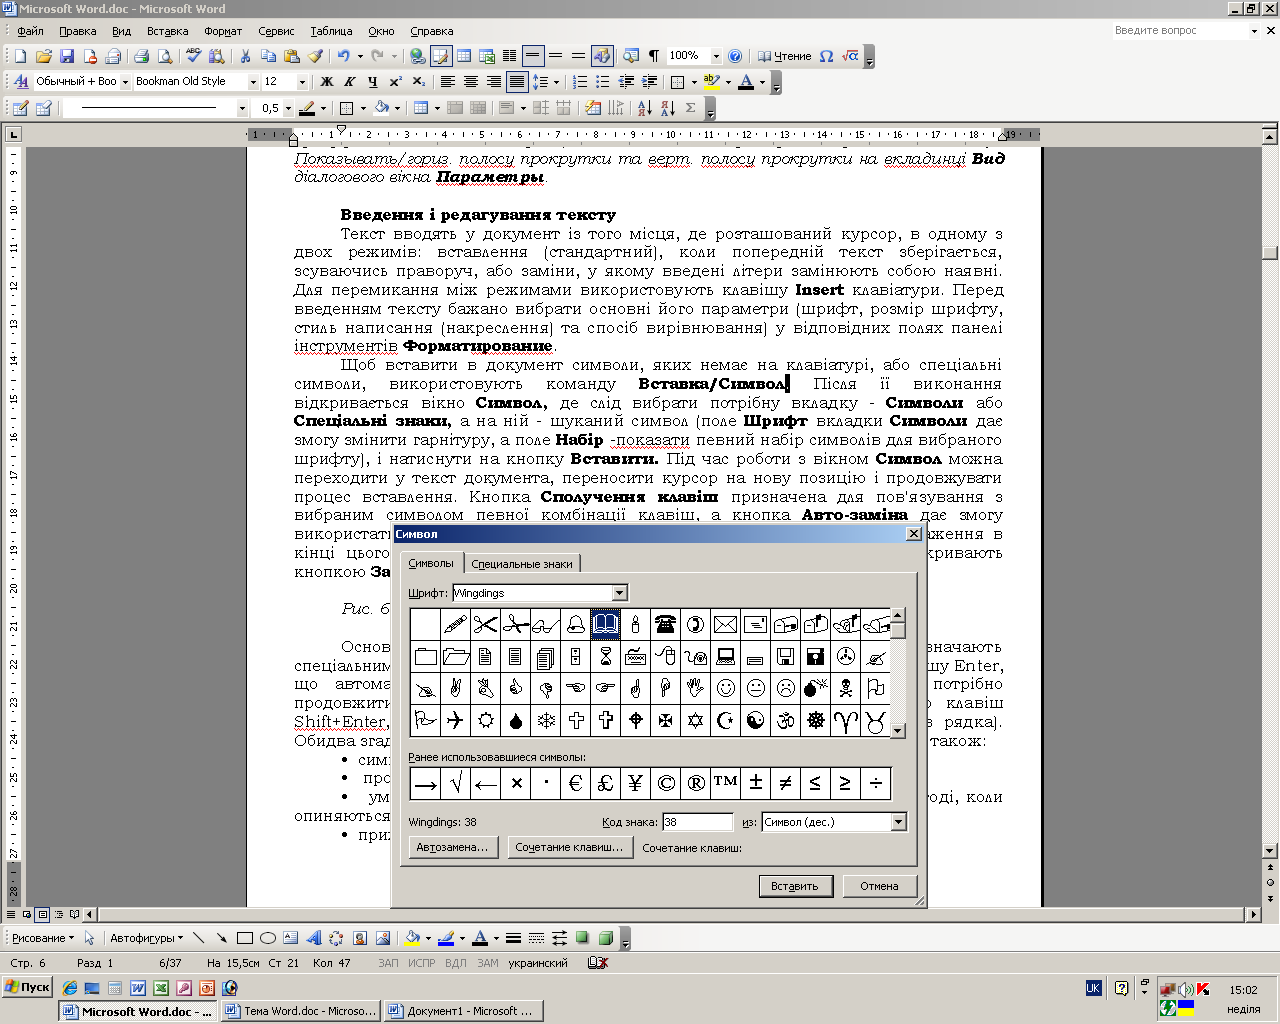Screen dimensions: 1280x1024
Task: Switch to 'Тема Word.doc' taskbar window
Action: pos(301,1011)
